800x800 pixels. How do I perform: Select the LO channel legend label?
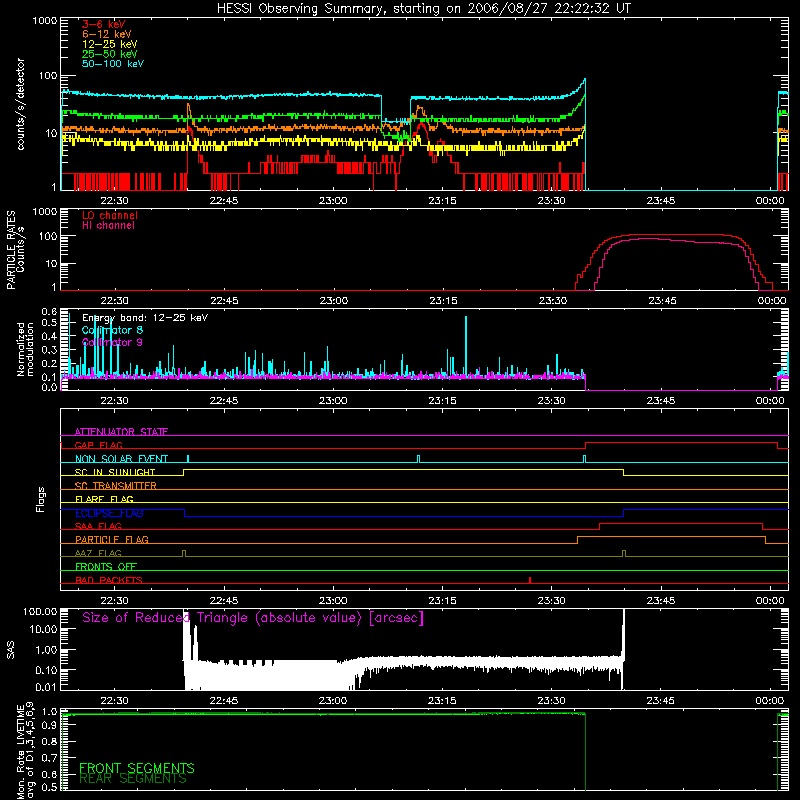(110, 215)
